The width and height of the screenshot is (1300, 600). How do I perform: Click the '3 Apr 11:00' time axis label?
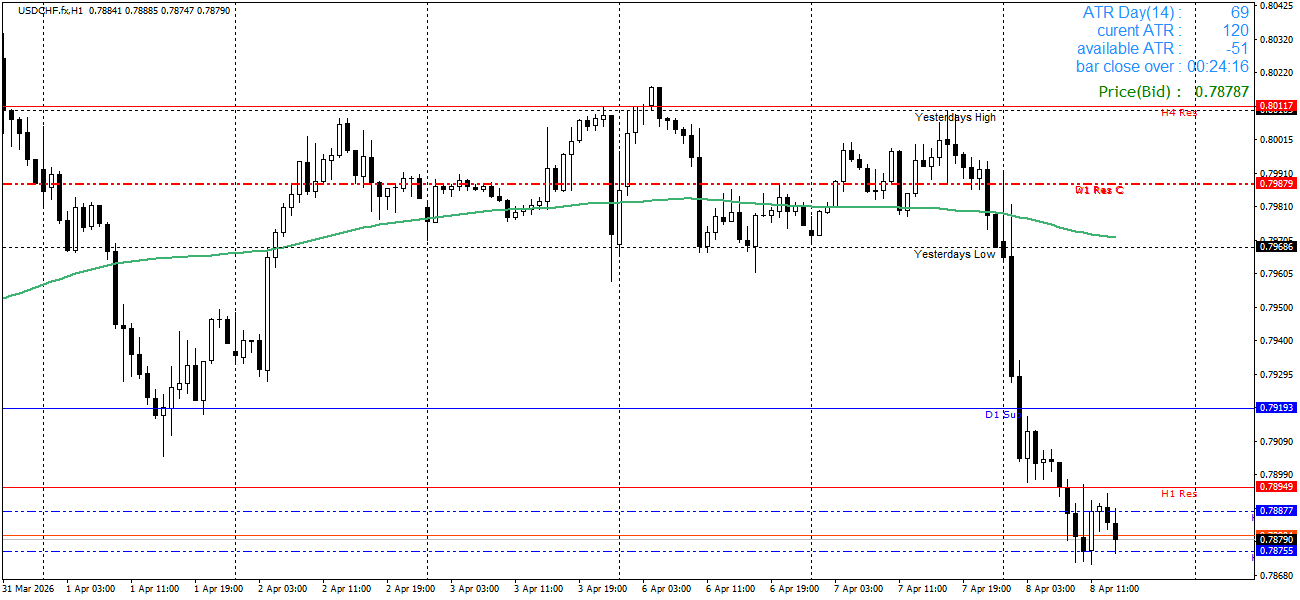coord(541,589)
